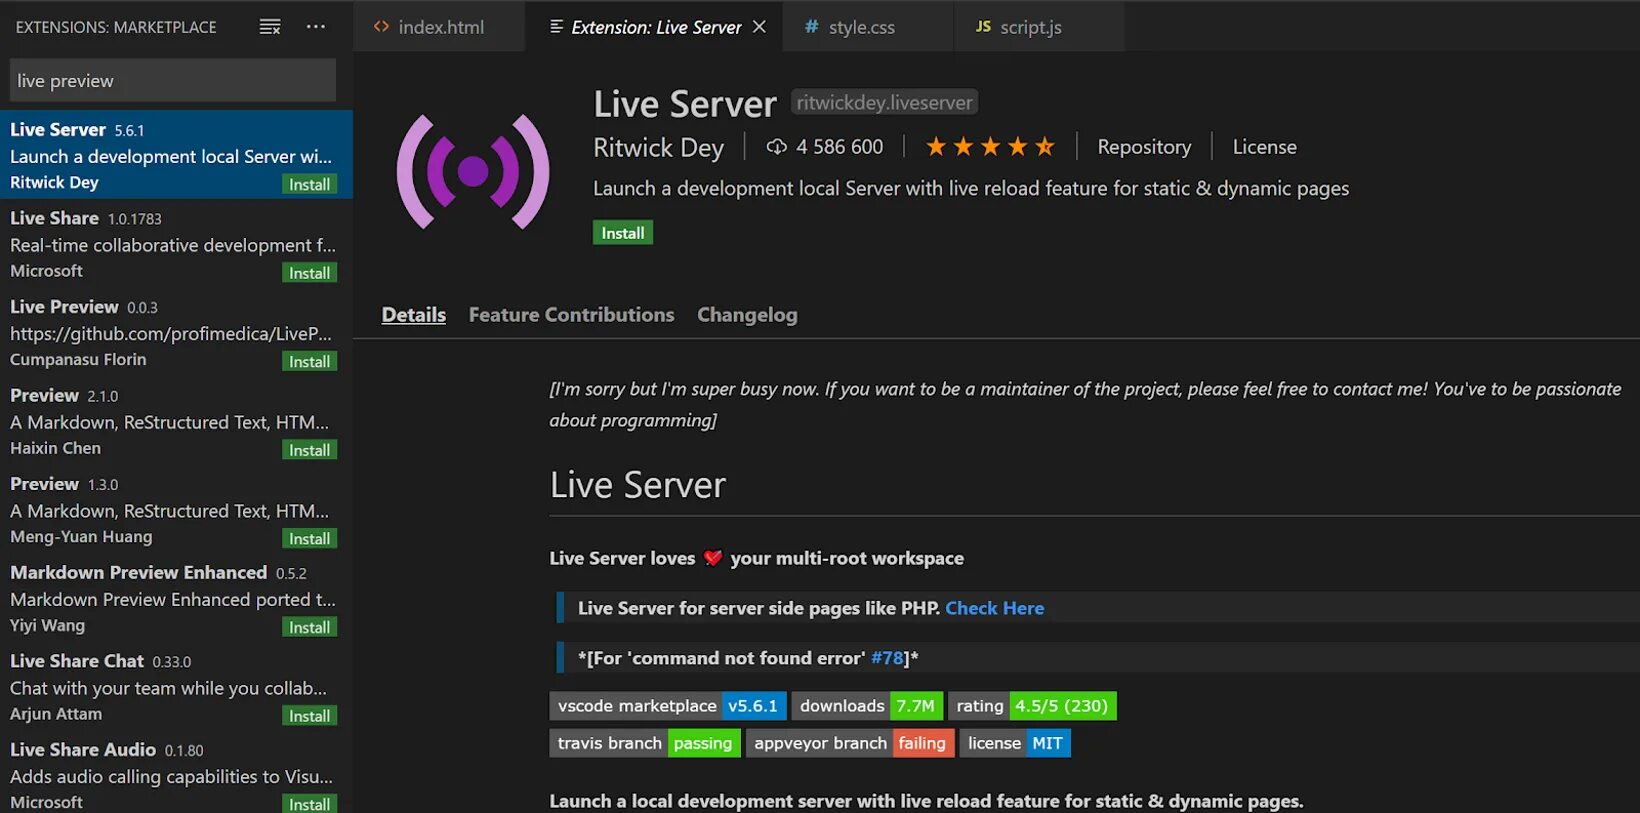Screen dimensions: 1640x813
Task: Open issue #78 link
Action: pos(887,658)
